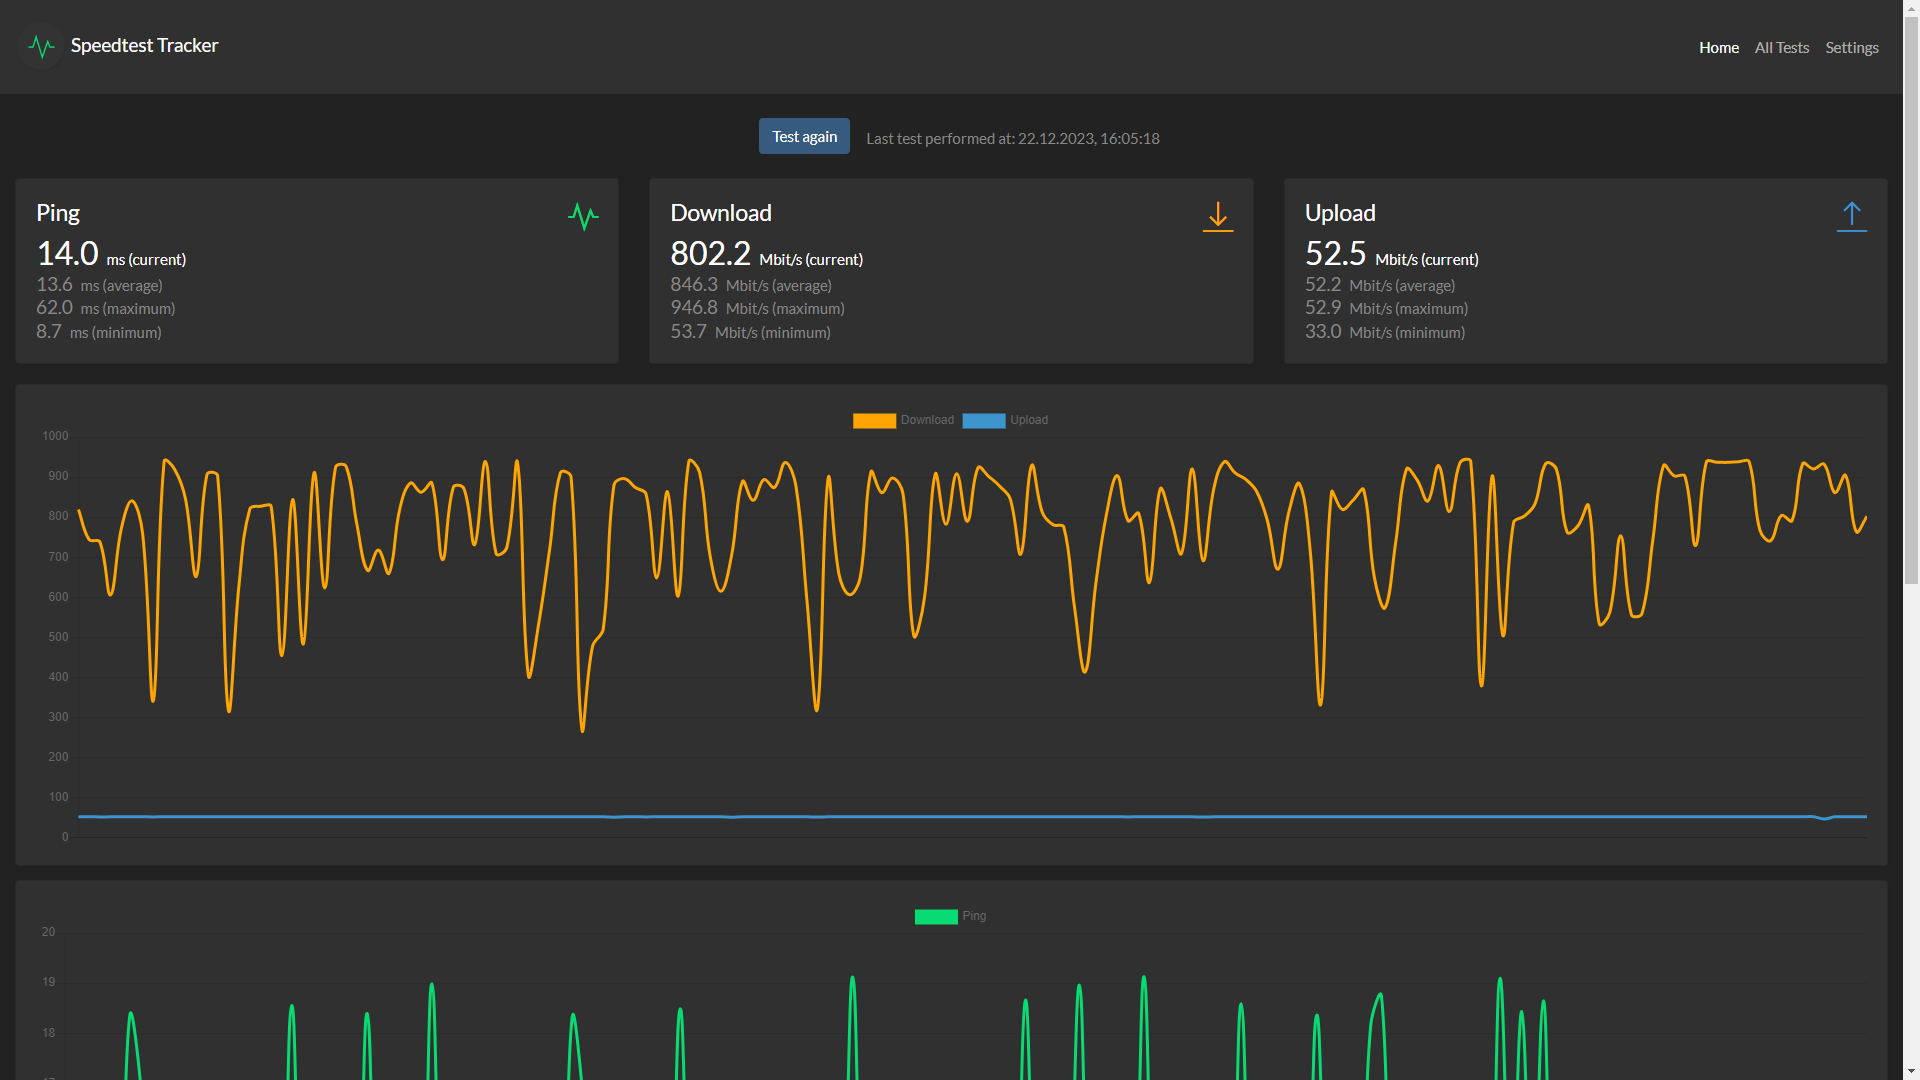The image size is (1920, 1080).
Task: Click the orange Download legend swatch
Action: tap(874, 420)
